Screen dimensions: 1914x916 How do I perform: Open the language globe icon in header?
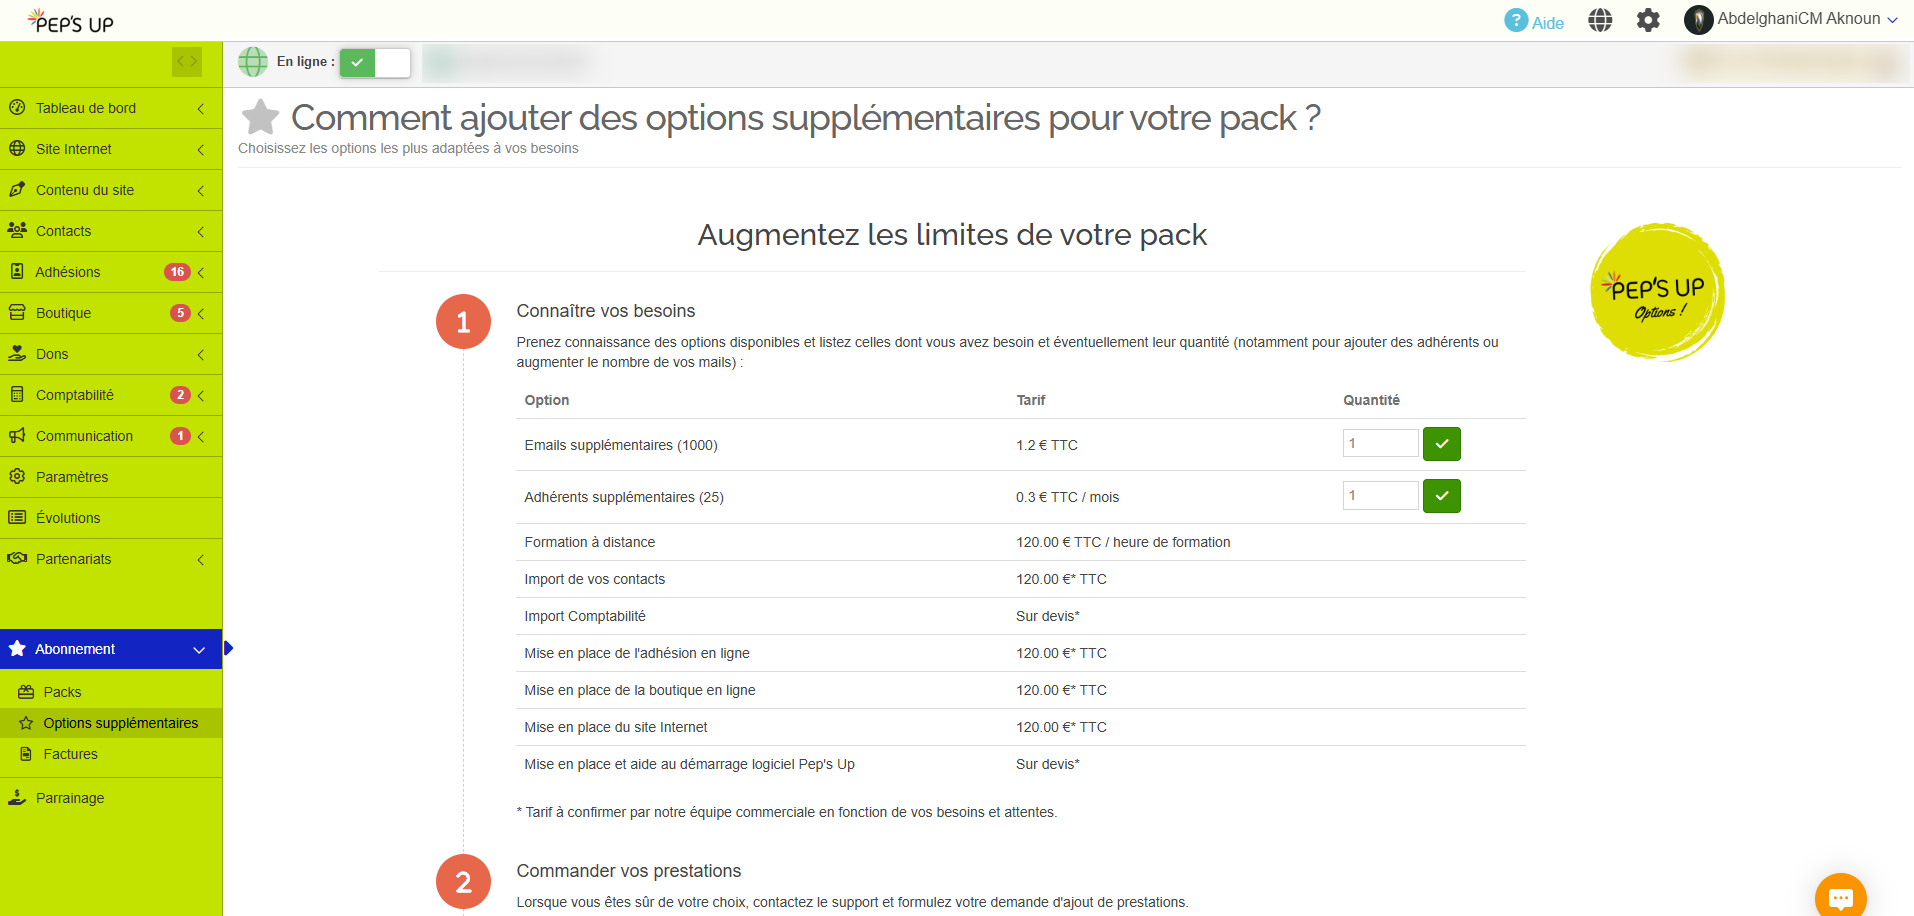[1600, 20]
